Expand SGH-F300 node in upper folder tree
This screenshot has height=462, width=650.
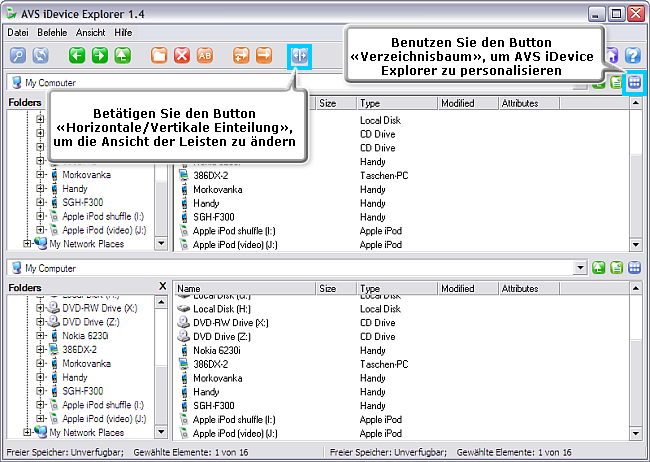(40, 202)
